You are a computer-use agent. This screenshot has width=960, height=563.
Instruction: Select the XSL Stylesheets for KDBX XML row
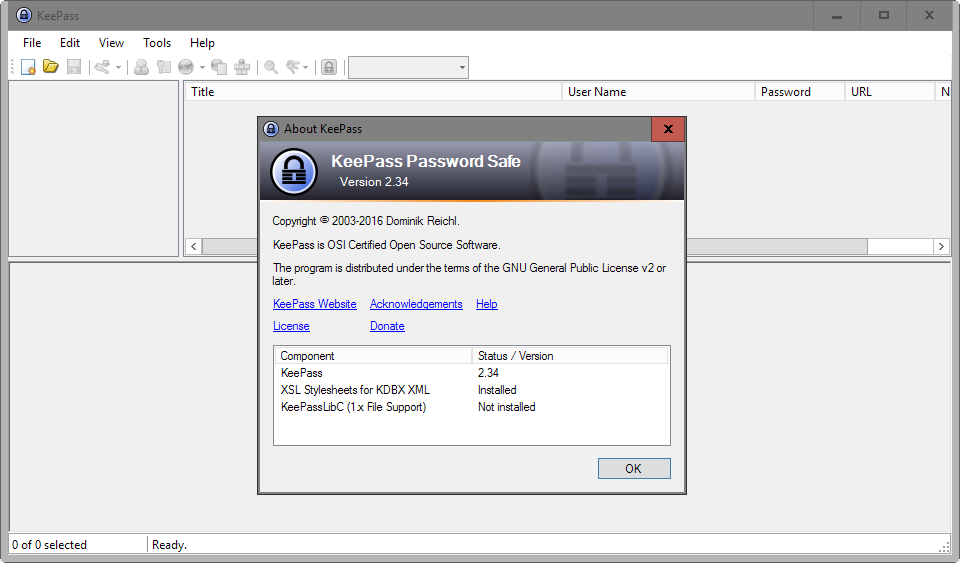(x=471, y=390)
